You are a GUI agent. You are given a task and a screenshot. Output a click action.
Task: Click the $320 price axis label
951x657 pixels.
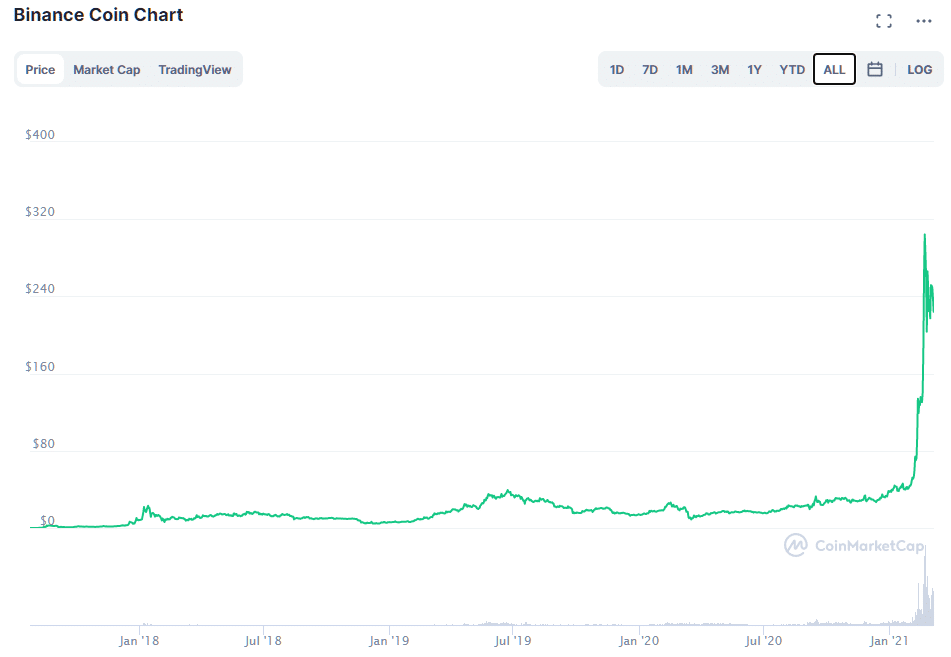coord(40,212)
